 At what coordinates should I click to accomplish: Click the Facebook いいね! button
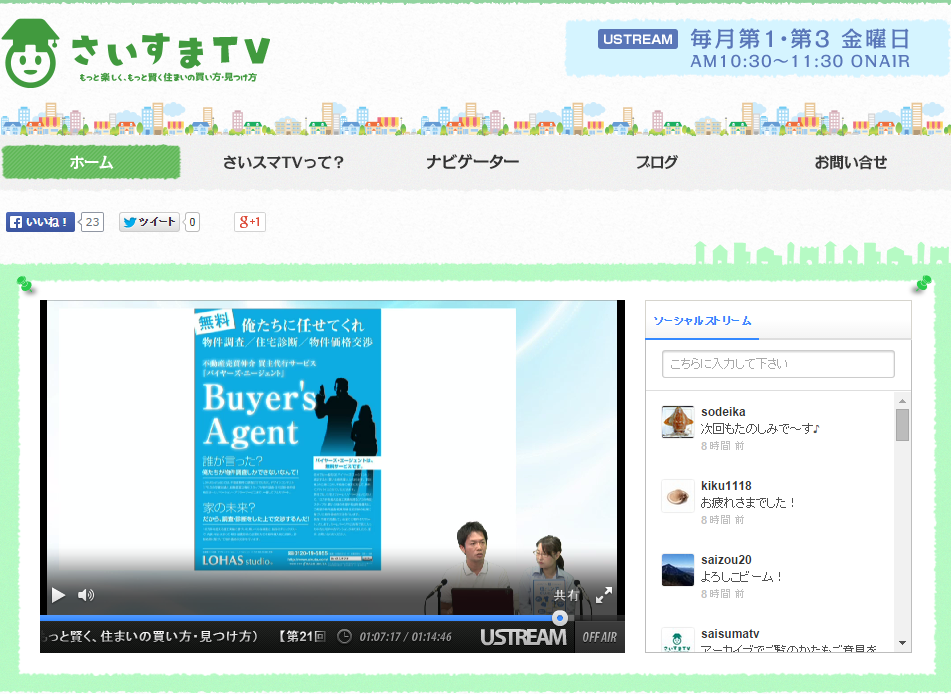tap(41, 222)
